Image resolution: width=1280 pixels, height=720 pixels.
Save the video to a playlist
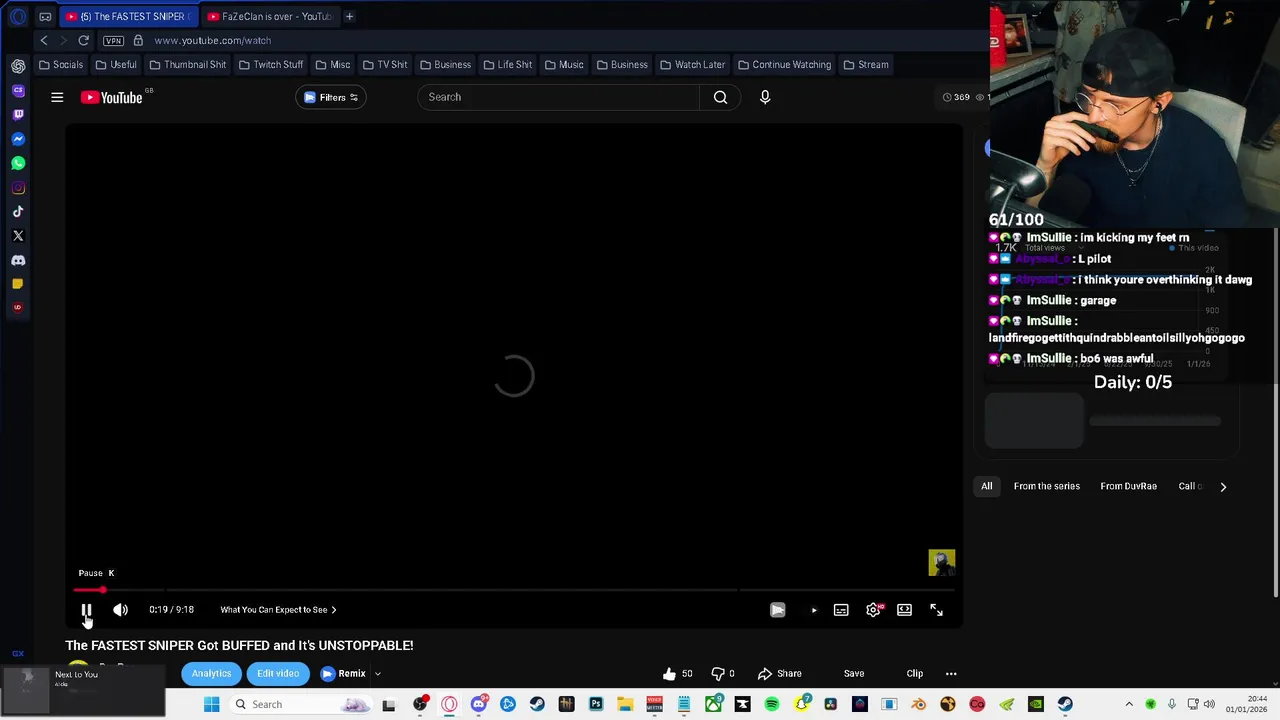[854, 674]
